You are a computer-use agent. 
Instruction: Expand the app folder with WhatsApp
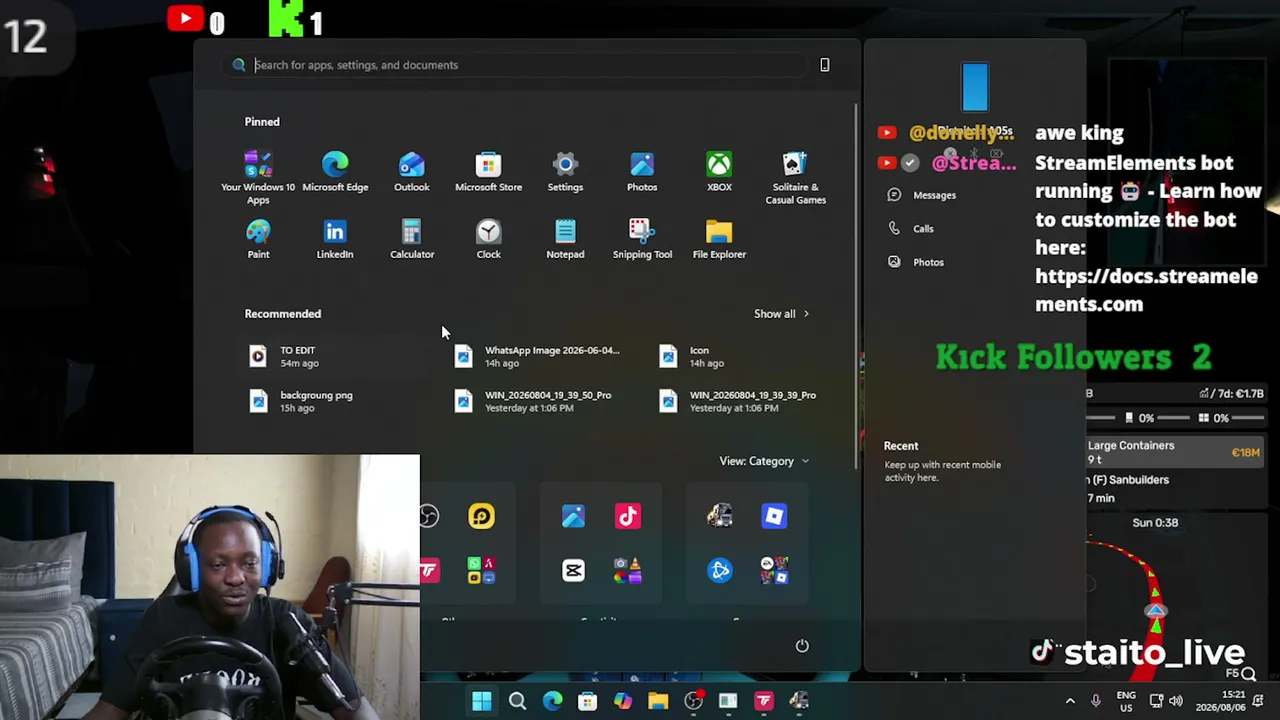tap(481, 570)
